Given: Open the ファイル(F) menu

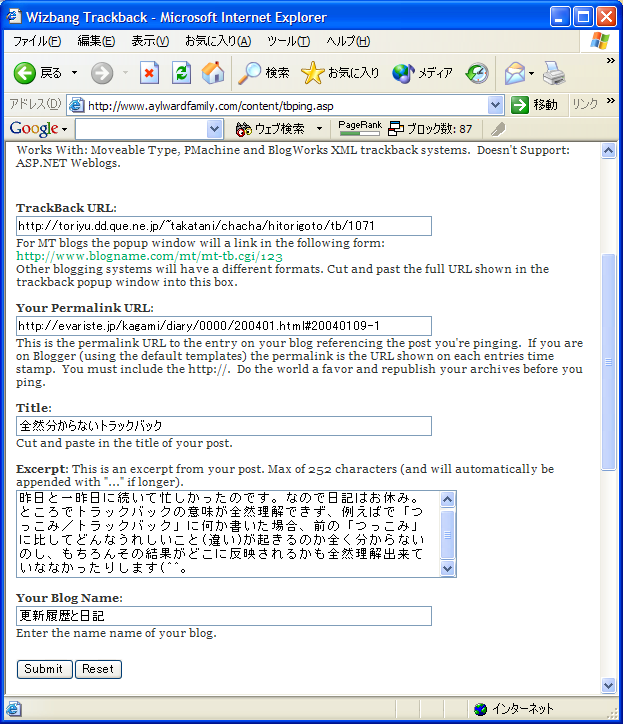Looking at the screenshot, I should point(36,42).
